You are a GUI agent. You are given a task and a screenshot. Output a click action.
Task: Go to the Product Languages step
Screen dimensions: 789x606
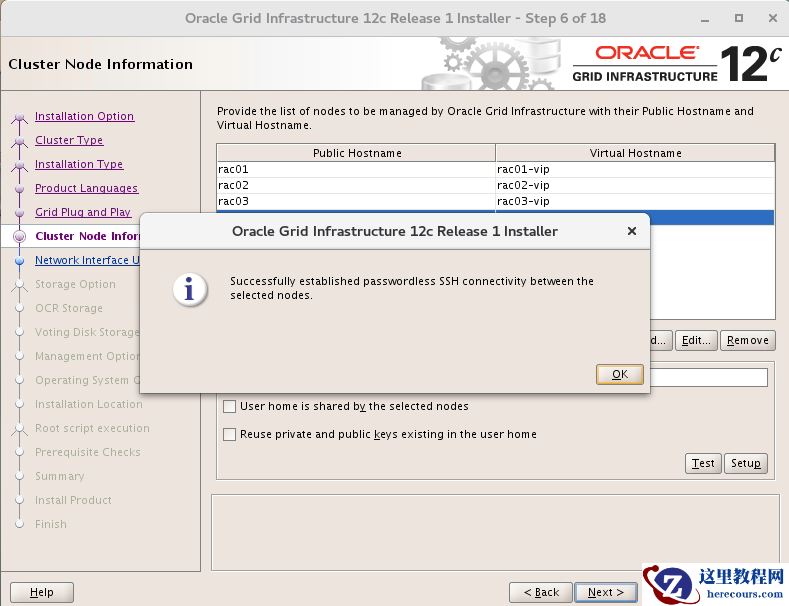[x=87, y=188]
